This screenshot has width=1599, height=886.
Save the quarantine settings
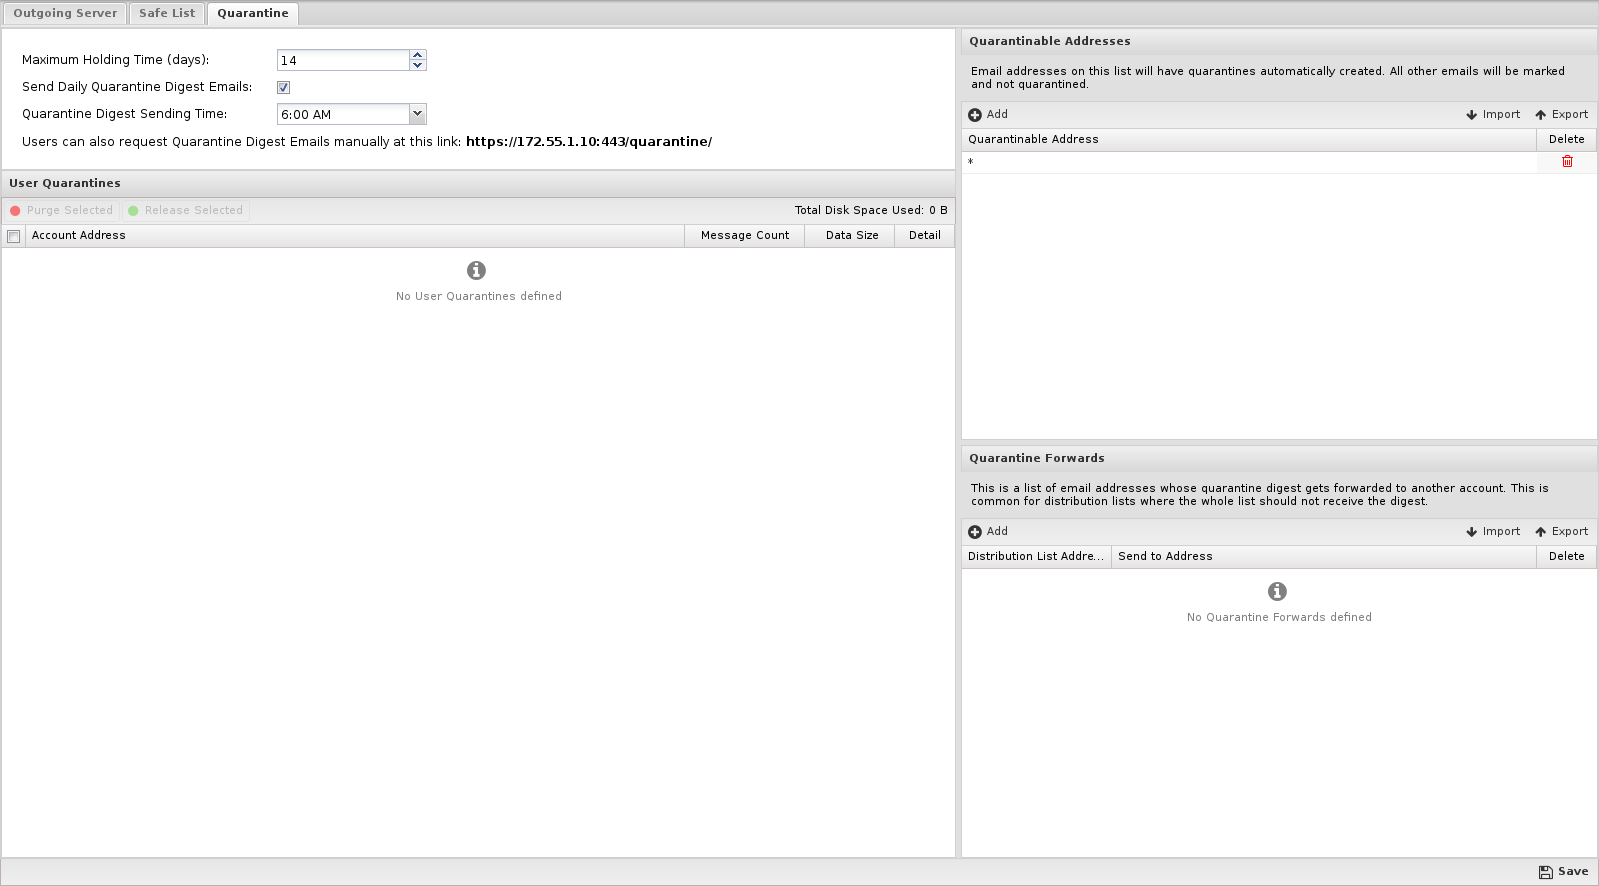coord(1564,872)
